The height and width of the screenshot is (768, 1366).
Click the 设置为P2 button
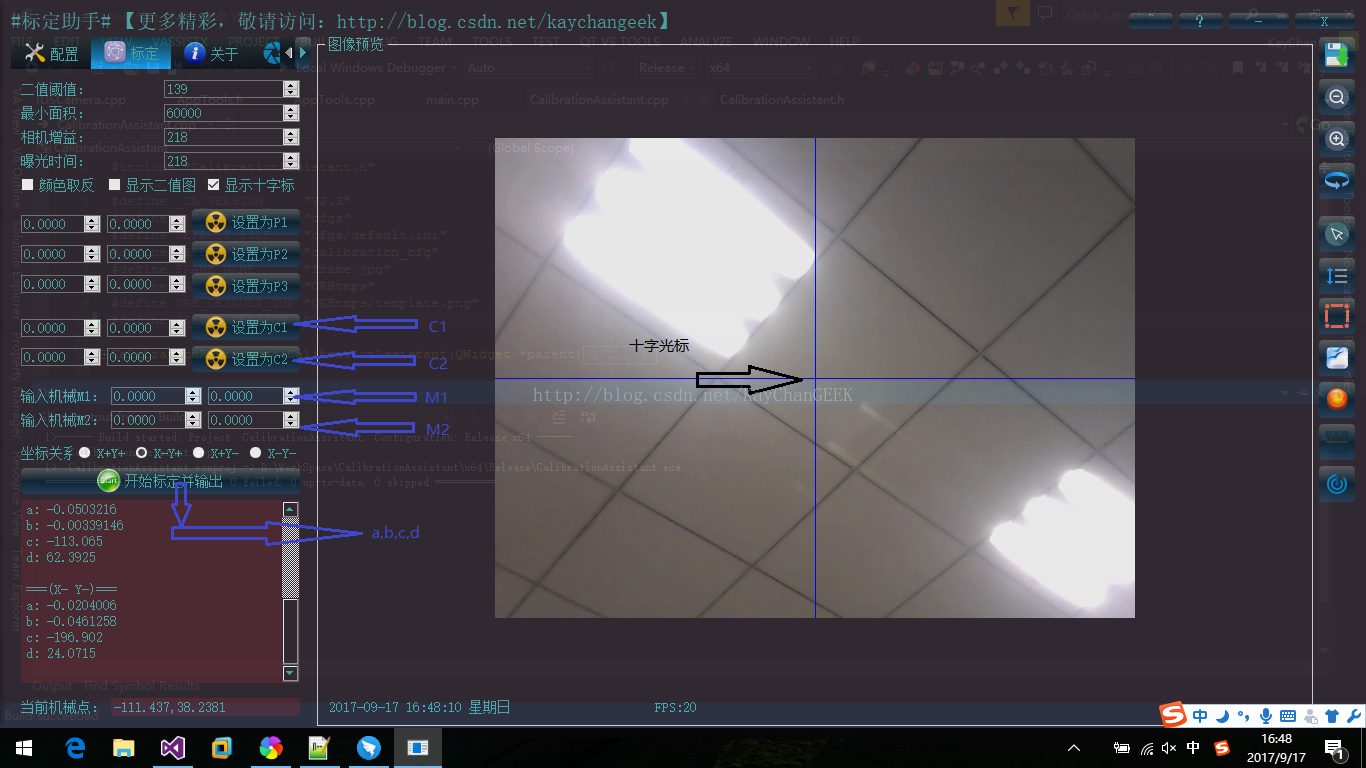point(246,254)
